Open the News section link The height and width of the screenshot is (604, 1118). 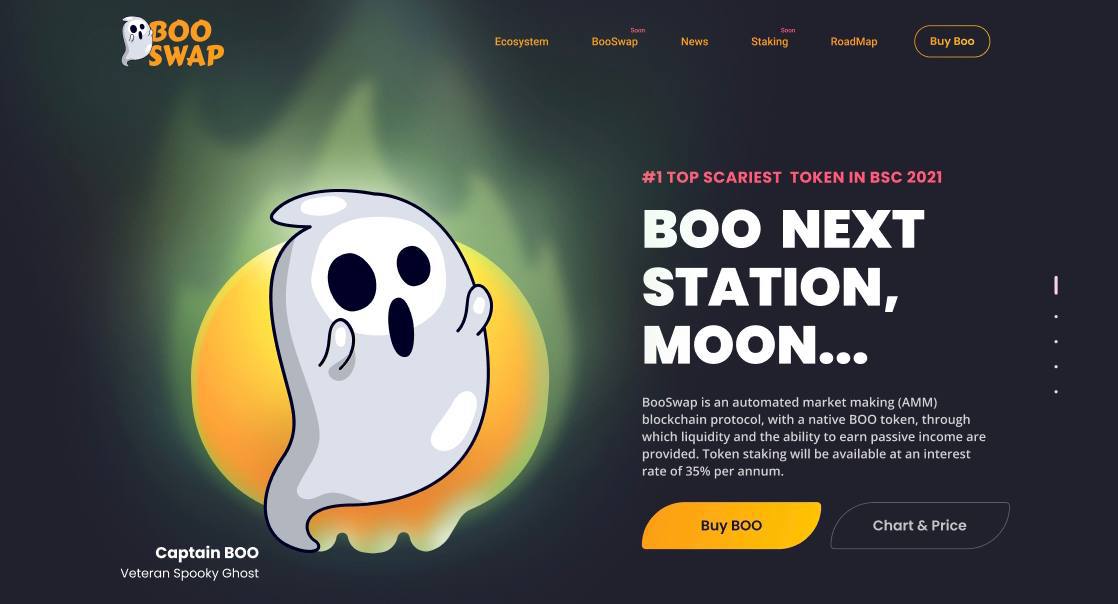coord(694,41)
